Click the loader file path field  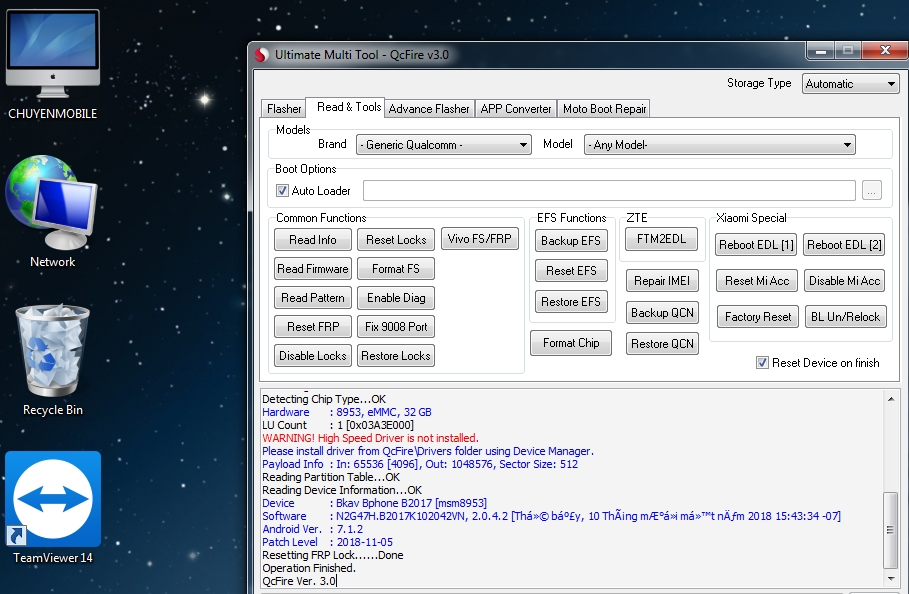609,191
